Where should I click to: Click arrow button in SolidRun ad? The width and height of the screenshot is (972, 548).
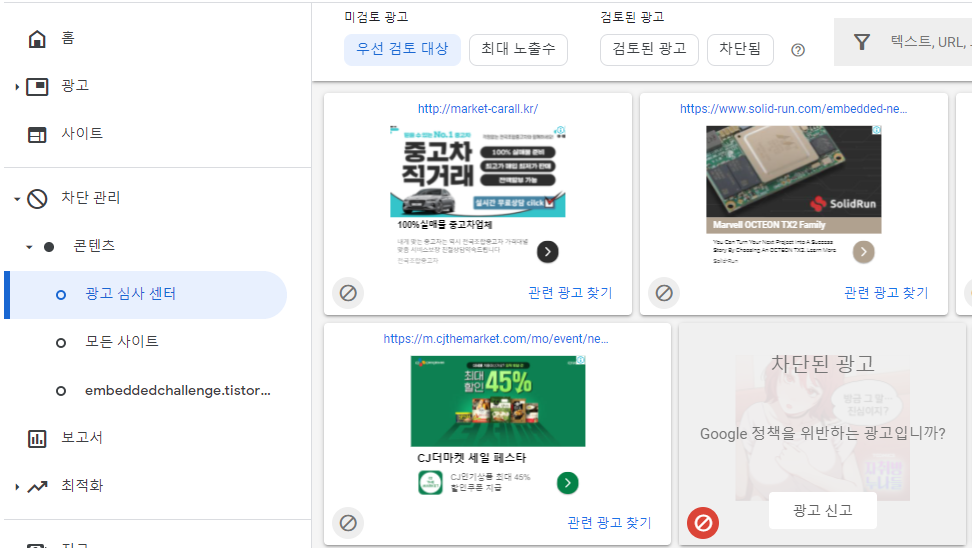(x=864, y=252)
